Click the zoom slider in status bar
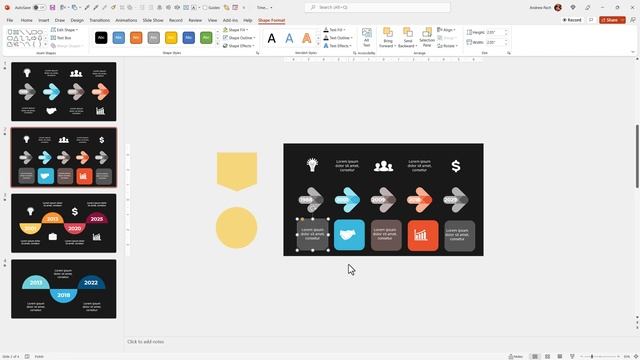 [x=599, y=356]
